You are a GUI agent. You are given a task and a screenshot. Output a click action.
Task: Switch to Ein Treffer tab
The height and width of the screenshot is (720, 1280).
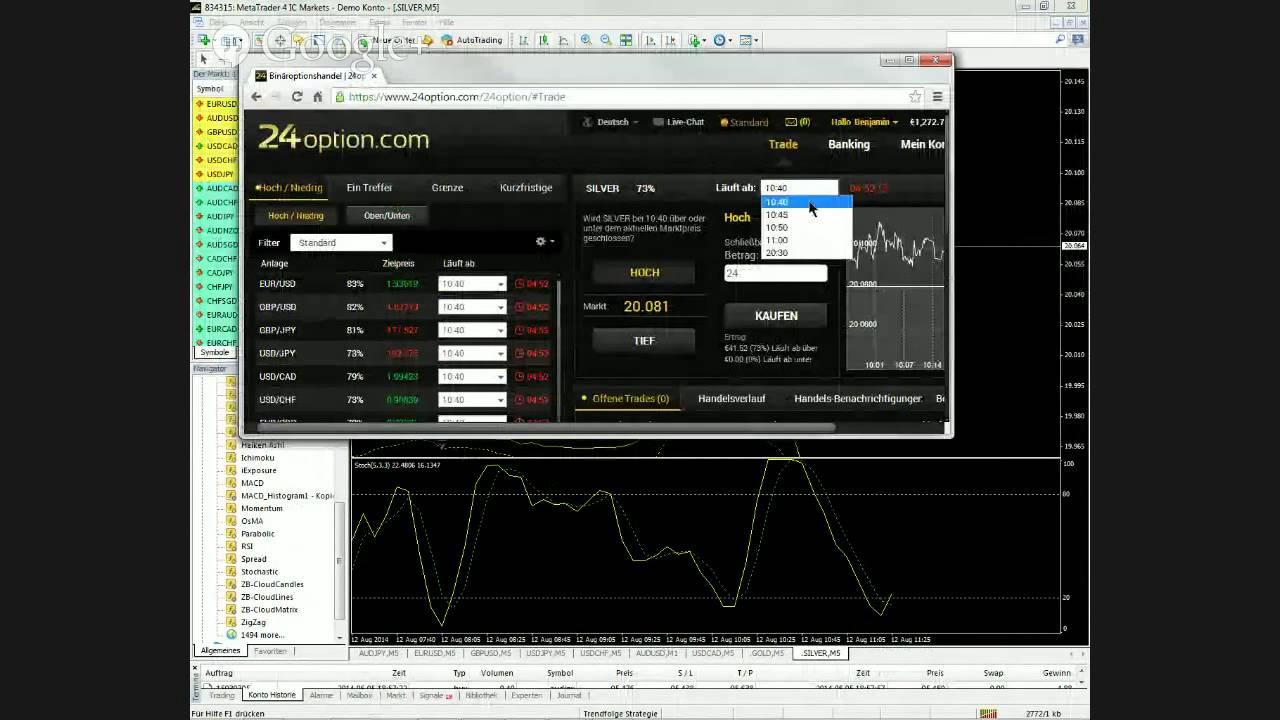369,188
